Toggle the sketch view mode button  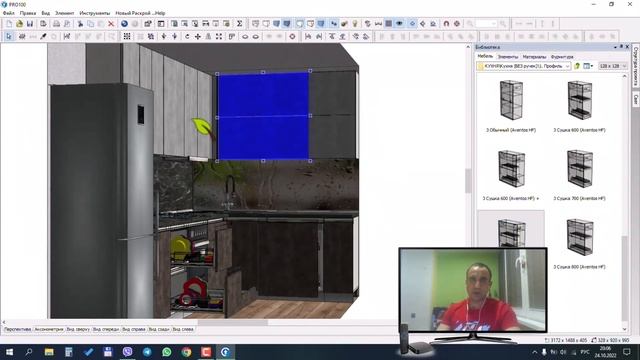click(266, 24)
